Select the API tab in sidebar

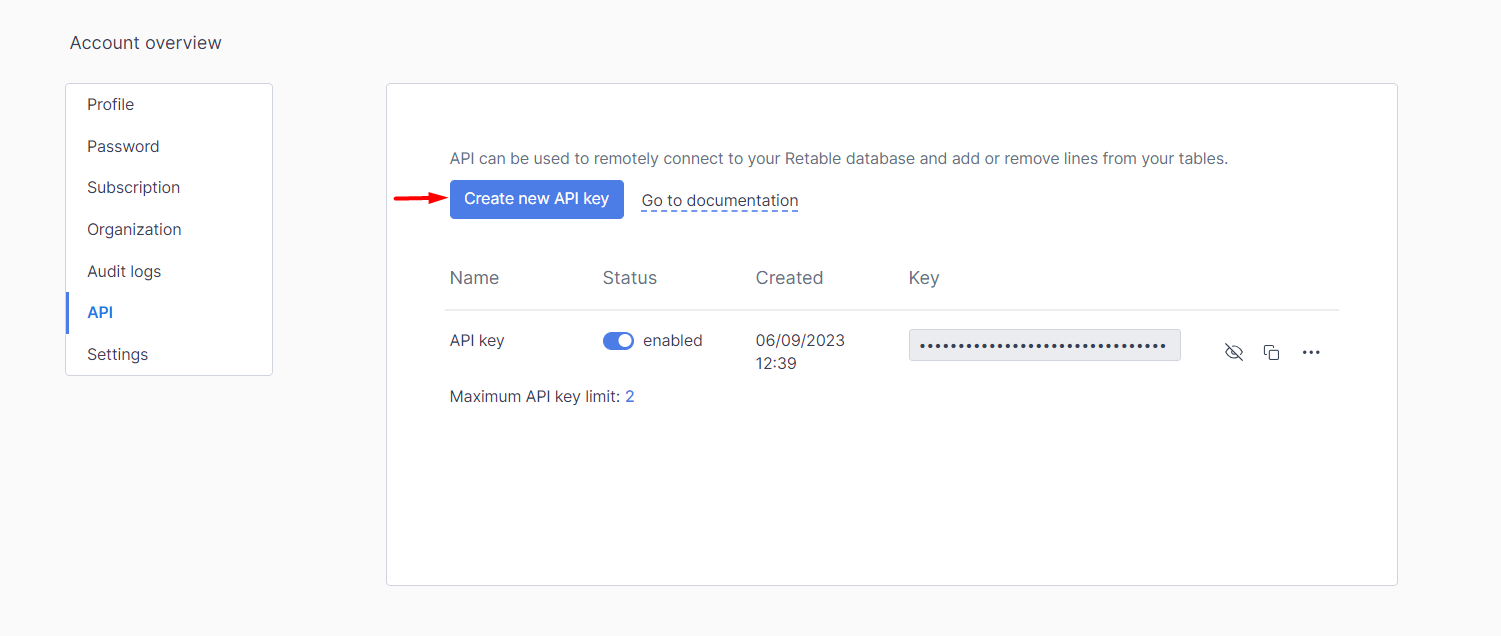(100, 313)
